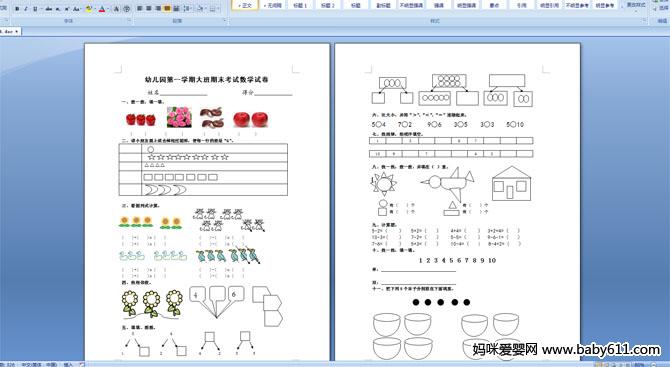
Task: Select the 正文 style
Action: pos(245,5)
